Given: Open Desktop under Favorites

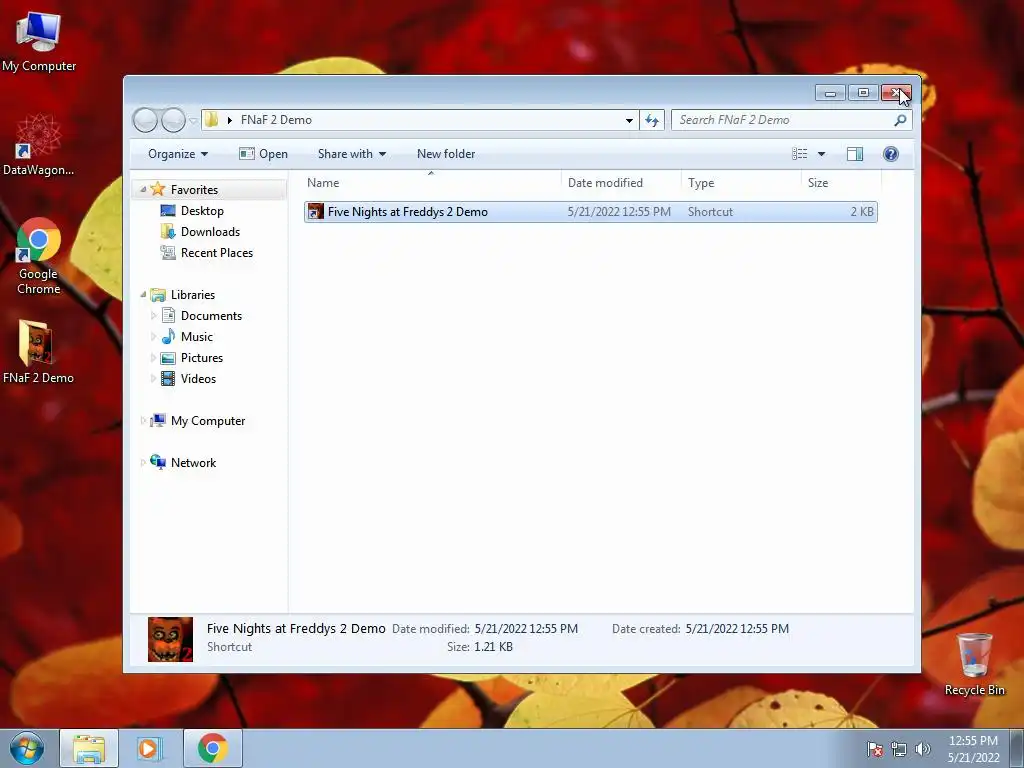Looking at the screenshot, I should point(202,211).
